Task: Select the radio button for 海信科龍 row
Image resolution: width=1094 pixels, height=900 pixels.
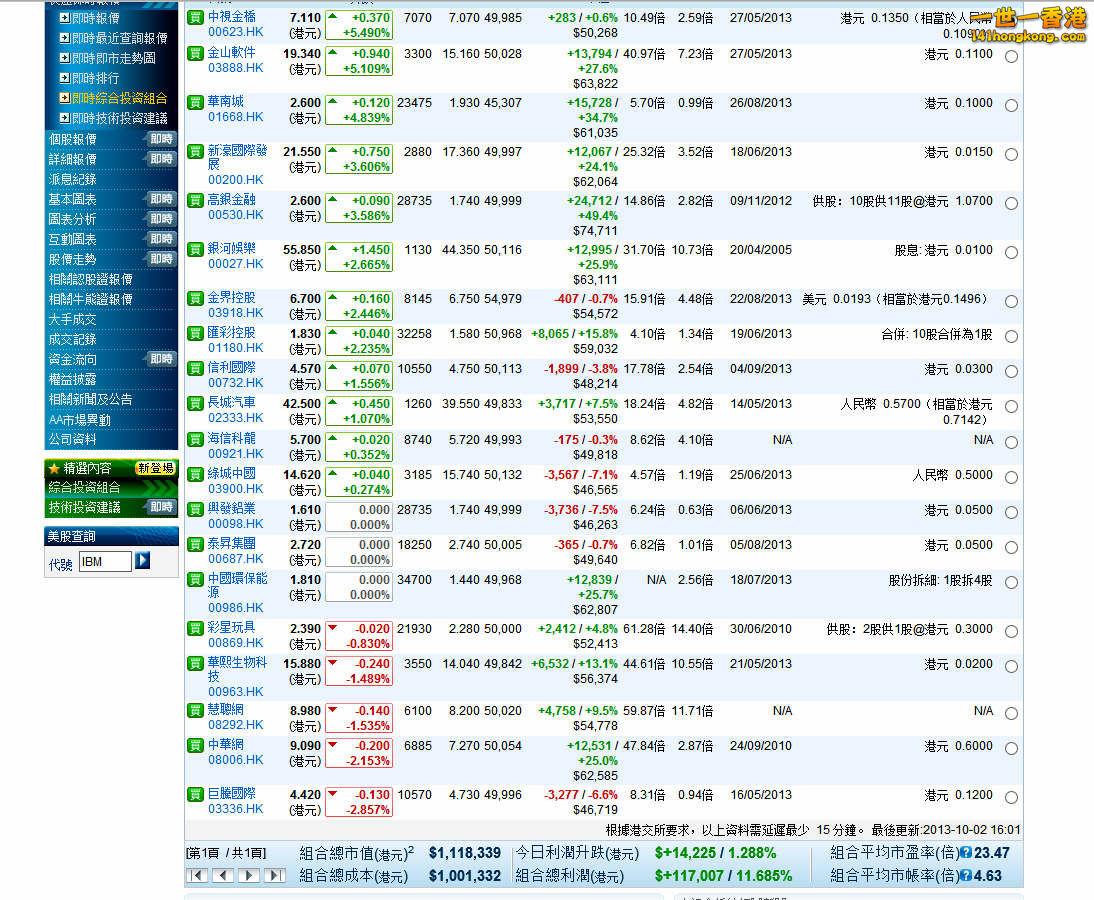Action: [1011, 442]
